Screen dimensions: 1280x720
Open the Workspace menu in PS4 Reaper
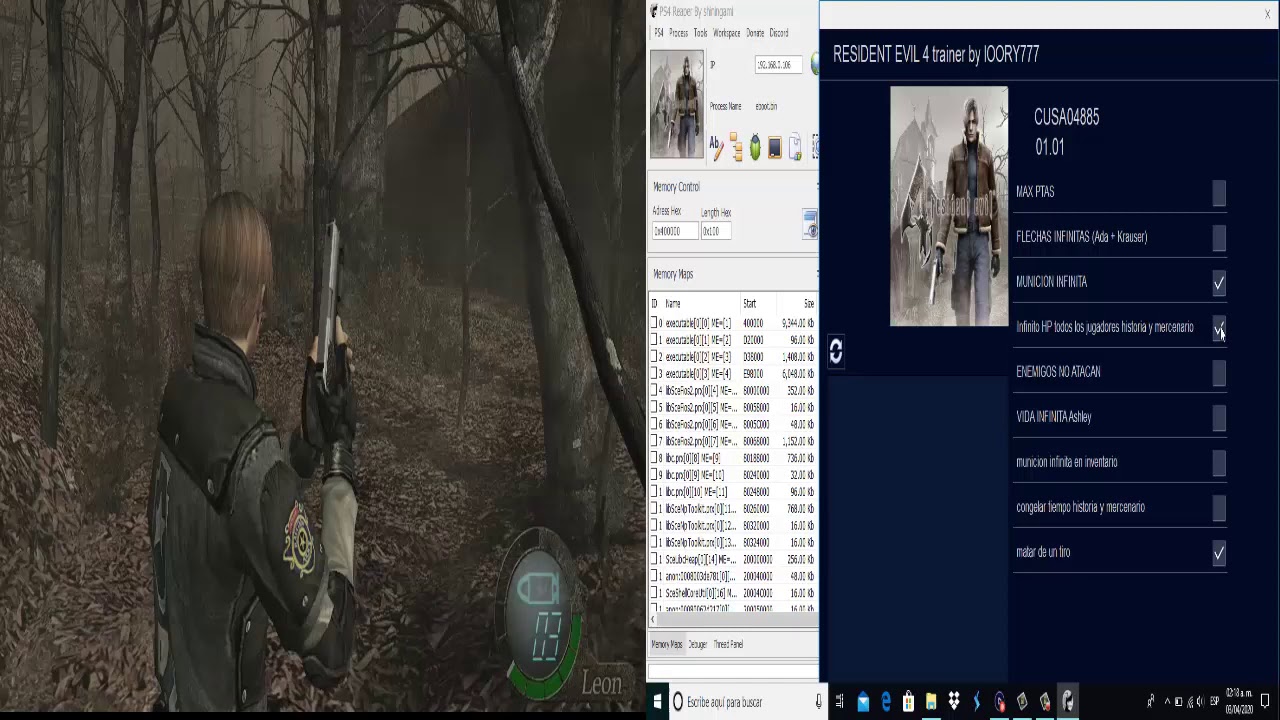click(727, 33)
